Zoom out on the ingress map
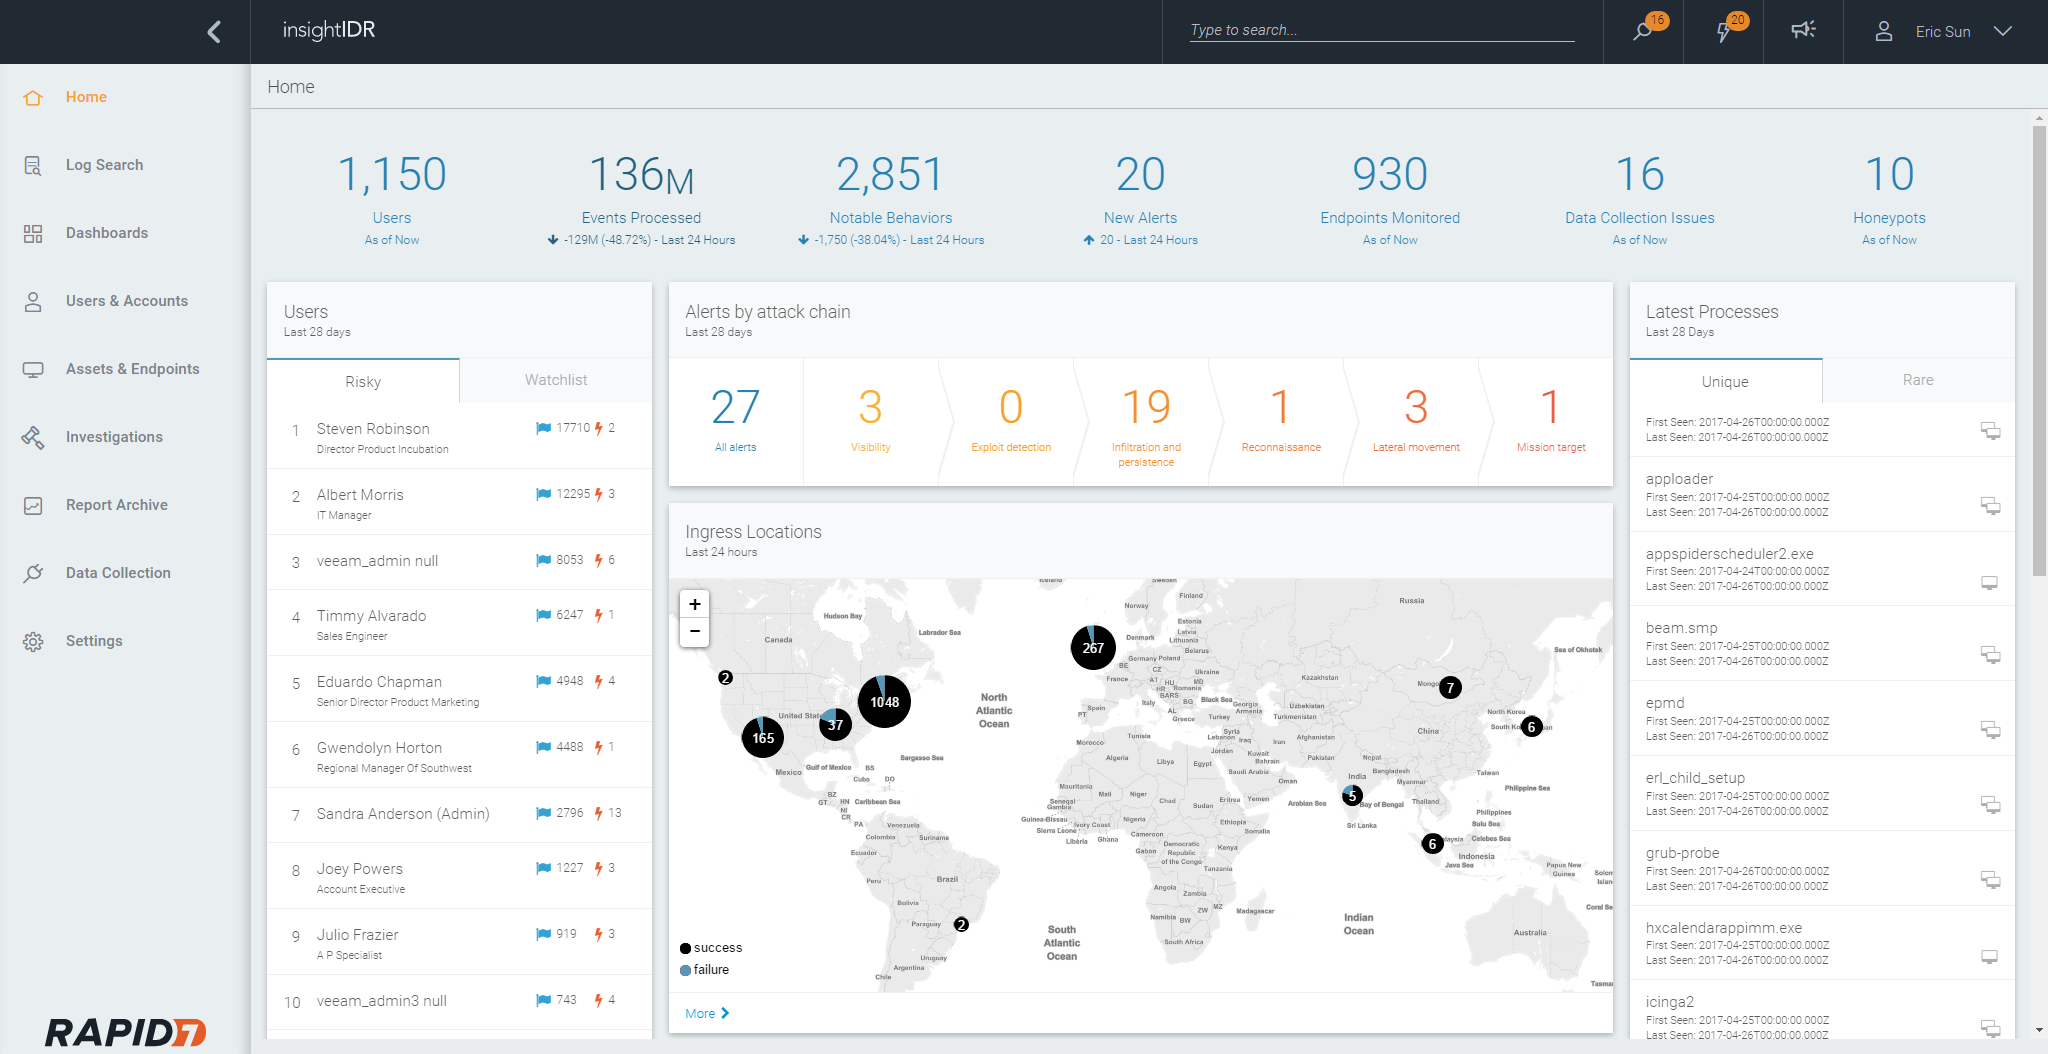 (x=695, y=632)
